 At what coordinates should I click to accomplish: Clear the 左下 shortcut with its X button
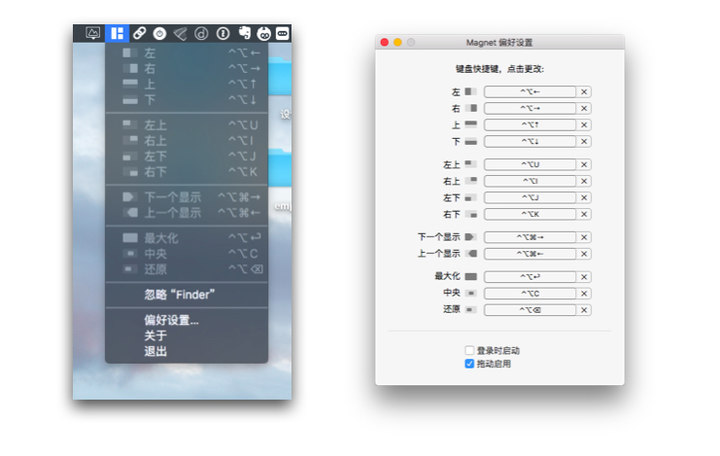point(584,197)
